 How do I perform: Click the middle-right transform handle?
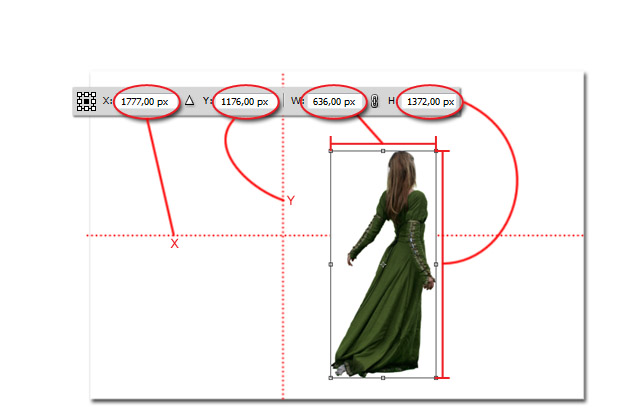click(x=436, y=265)
